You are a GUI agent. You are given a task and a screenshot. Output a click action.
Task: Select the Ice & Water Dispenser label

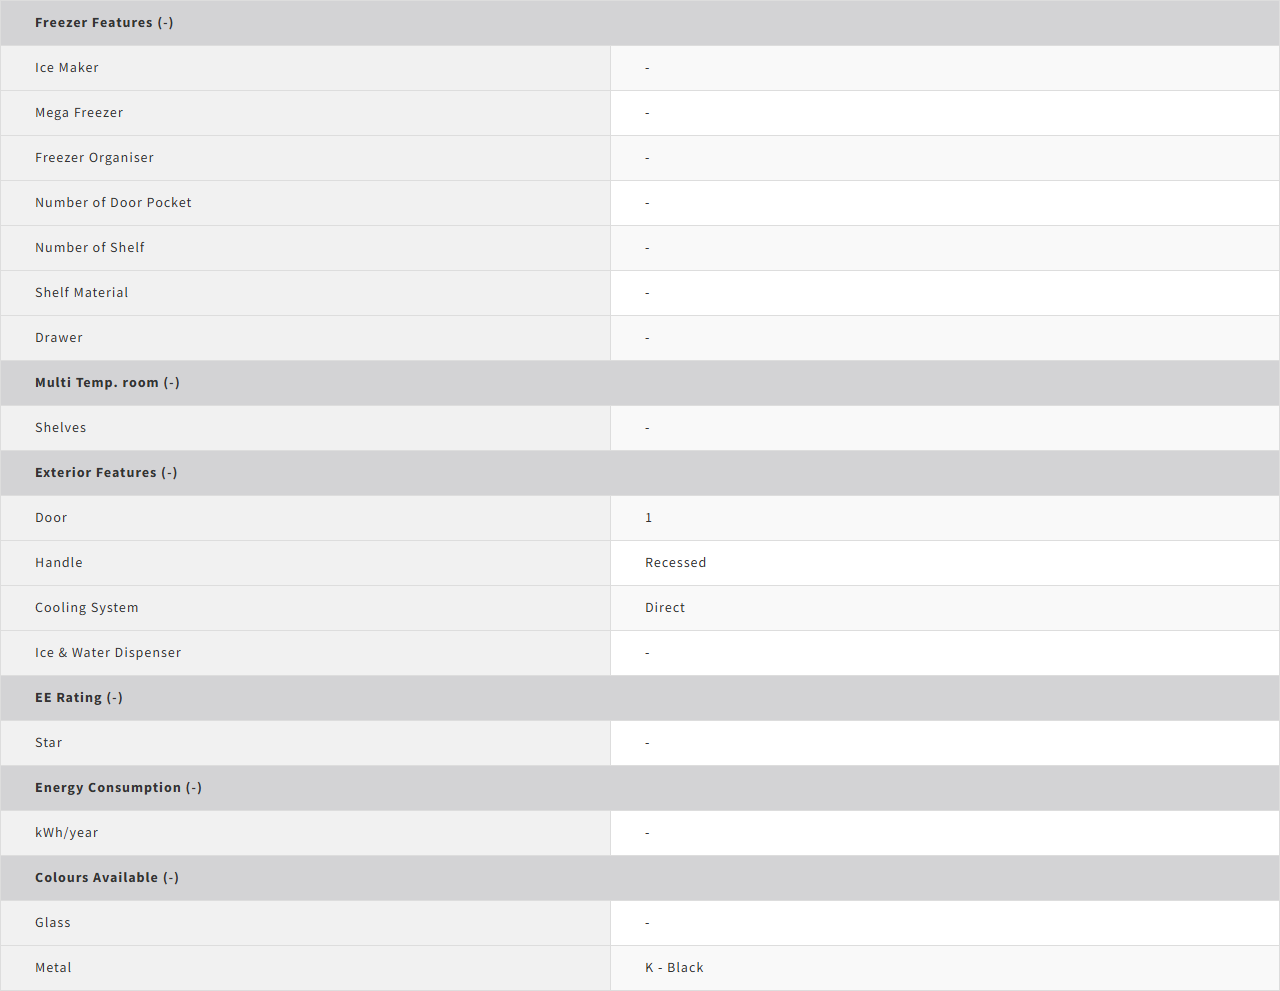(x=108, y=653)
